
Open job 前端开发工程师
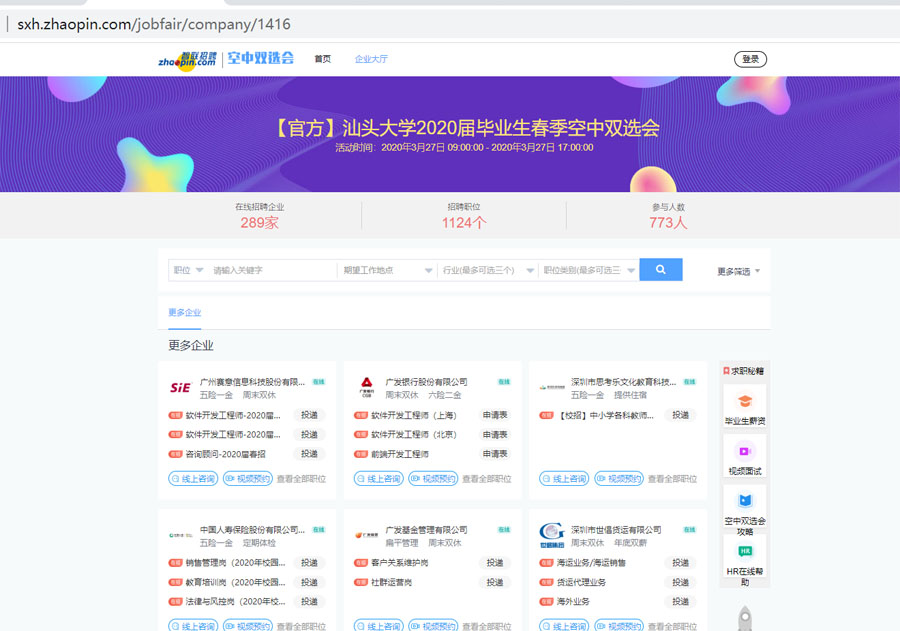tap(400, 454)
